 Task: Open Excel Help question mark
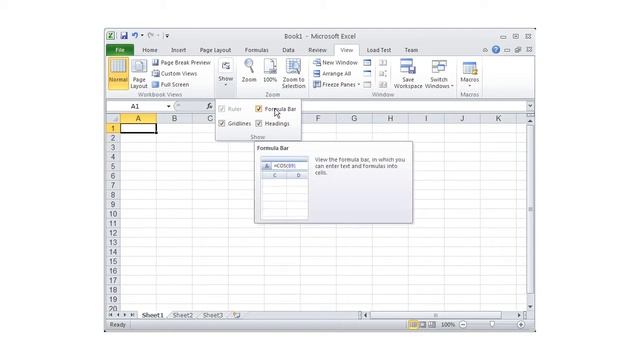[x=496, y=49]
